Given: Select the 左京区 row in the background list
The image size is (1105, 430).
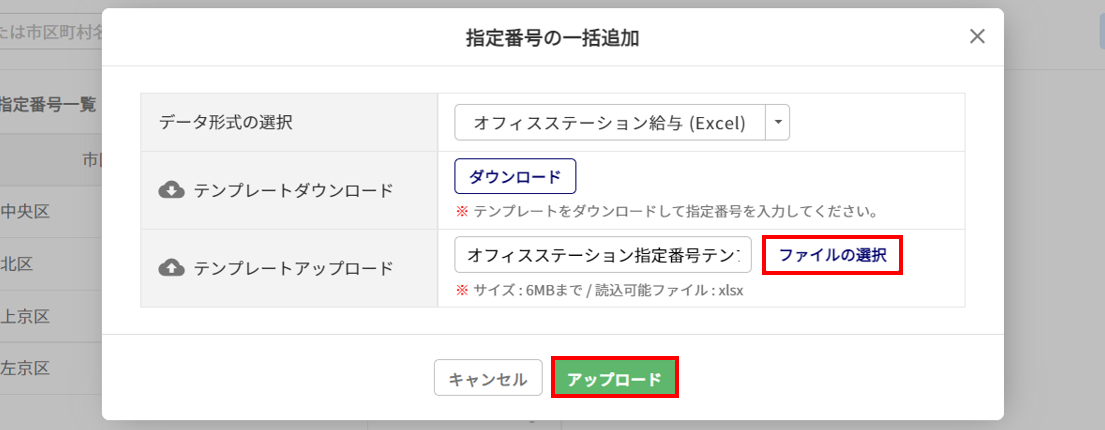Looking at the screenshot, I should (26, 368).
